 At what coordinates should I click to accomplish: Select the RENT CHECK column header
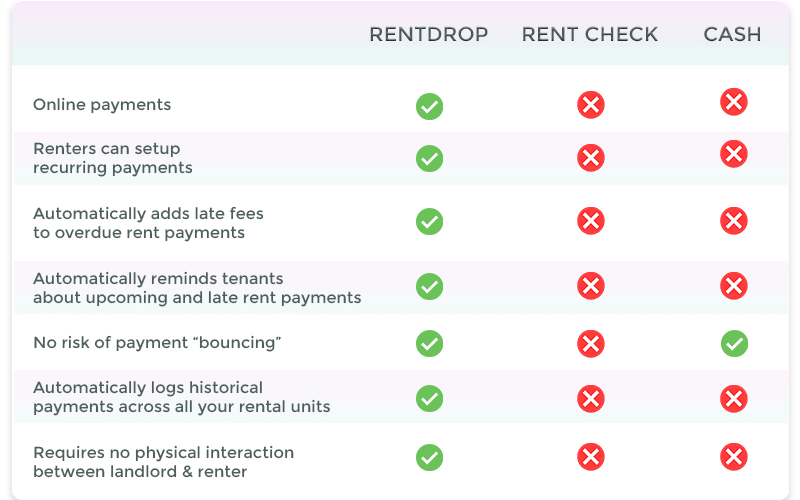(589, 35)
